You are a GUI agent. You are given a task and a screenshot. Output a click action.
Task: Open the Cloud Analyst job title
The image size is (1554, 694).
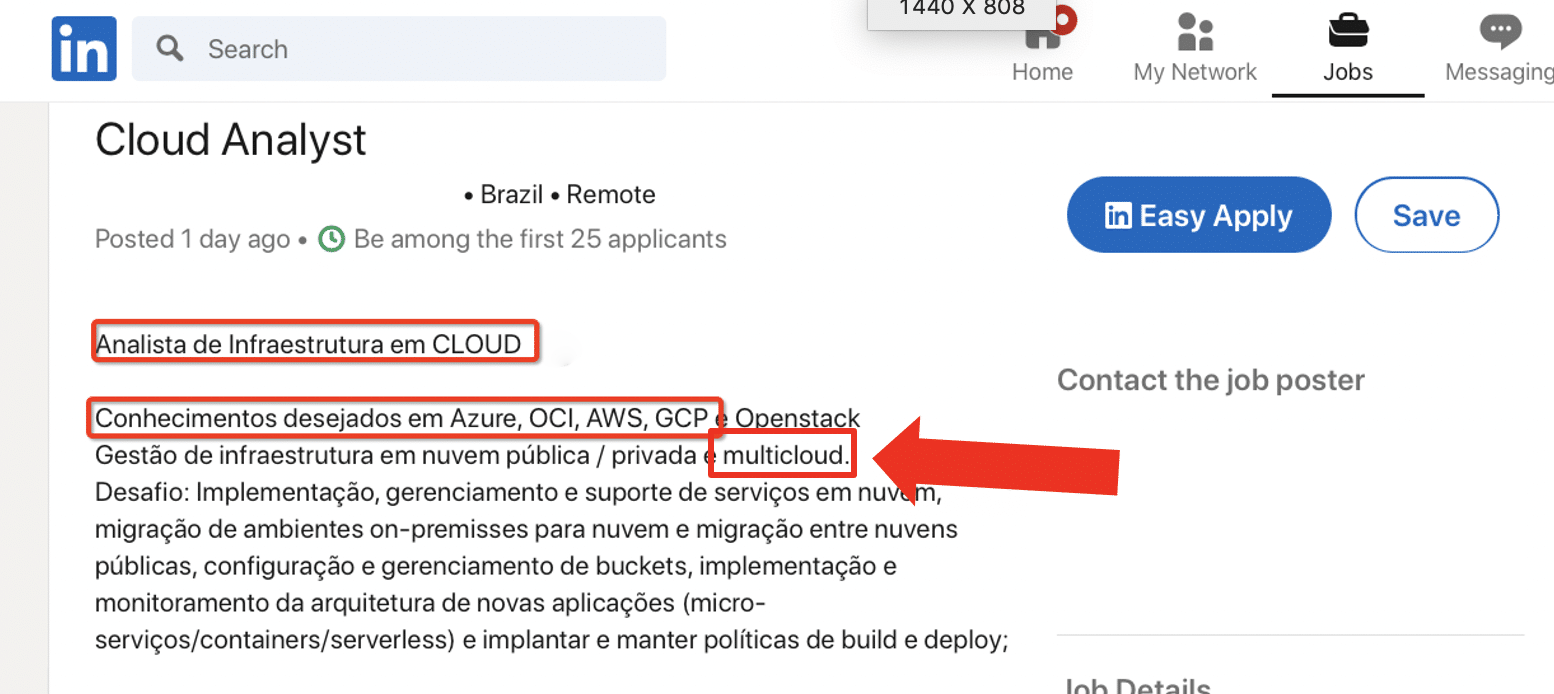click(229, 139)
